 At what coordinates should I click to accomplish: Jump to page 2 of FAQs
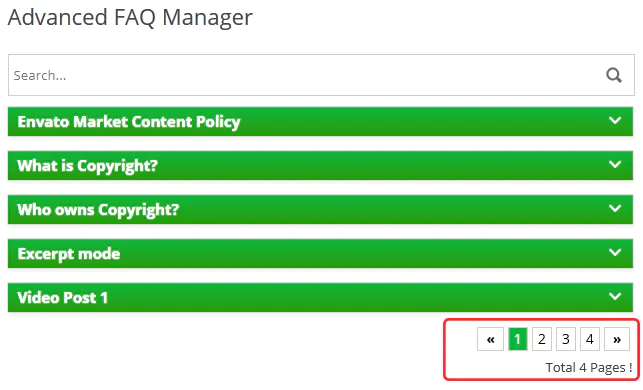coord(542,339)
